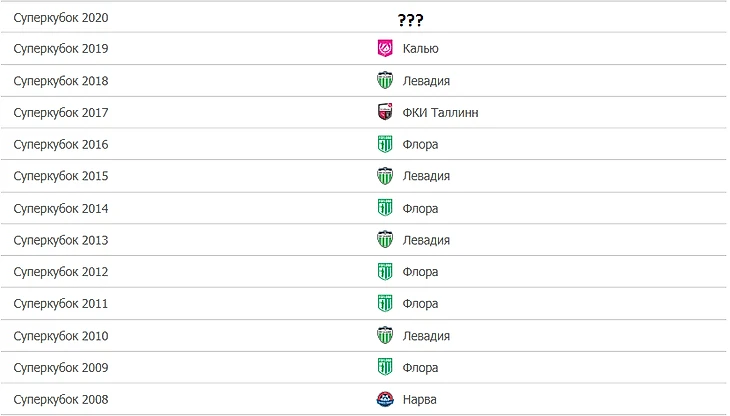Select the Суперкубок 2017 label
The width and height of the screenshot is (730, 416).
pos(61,112)
